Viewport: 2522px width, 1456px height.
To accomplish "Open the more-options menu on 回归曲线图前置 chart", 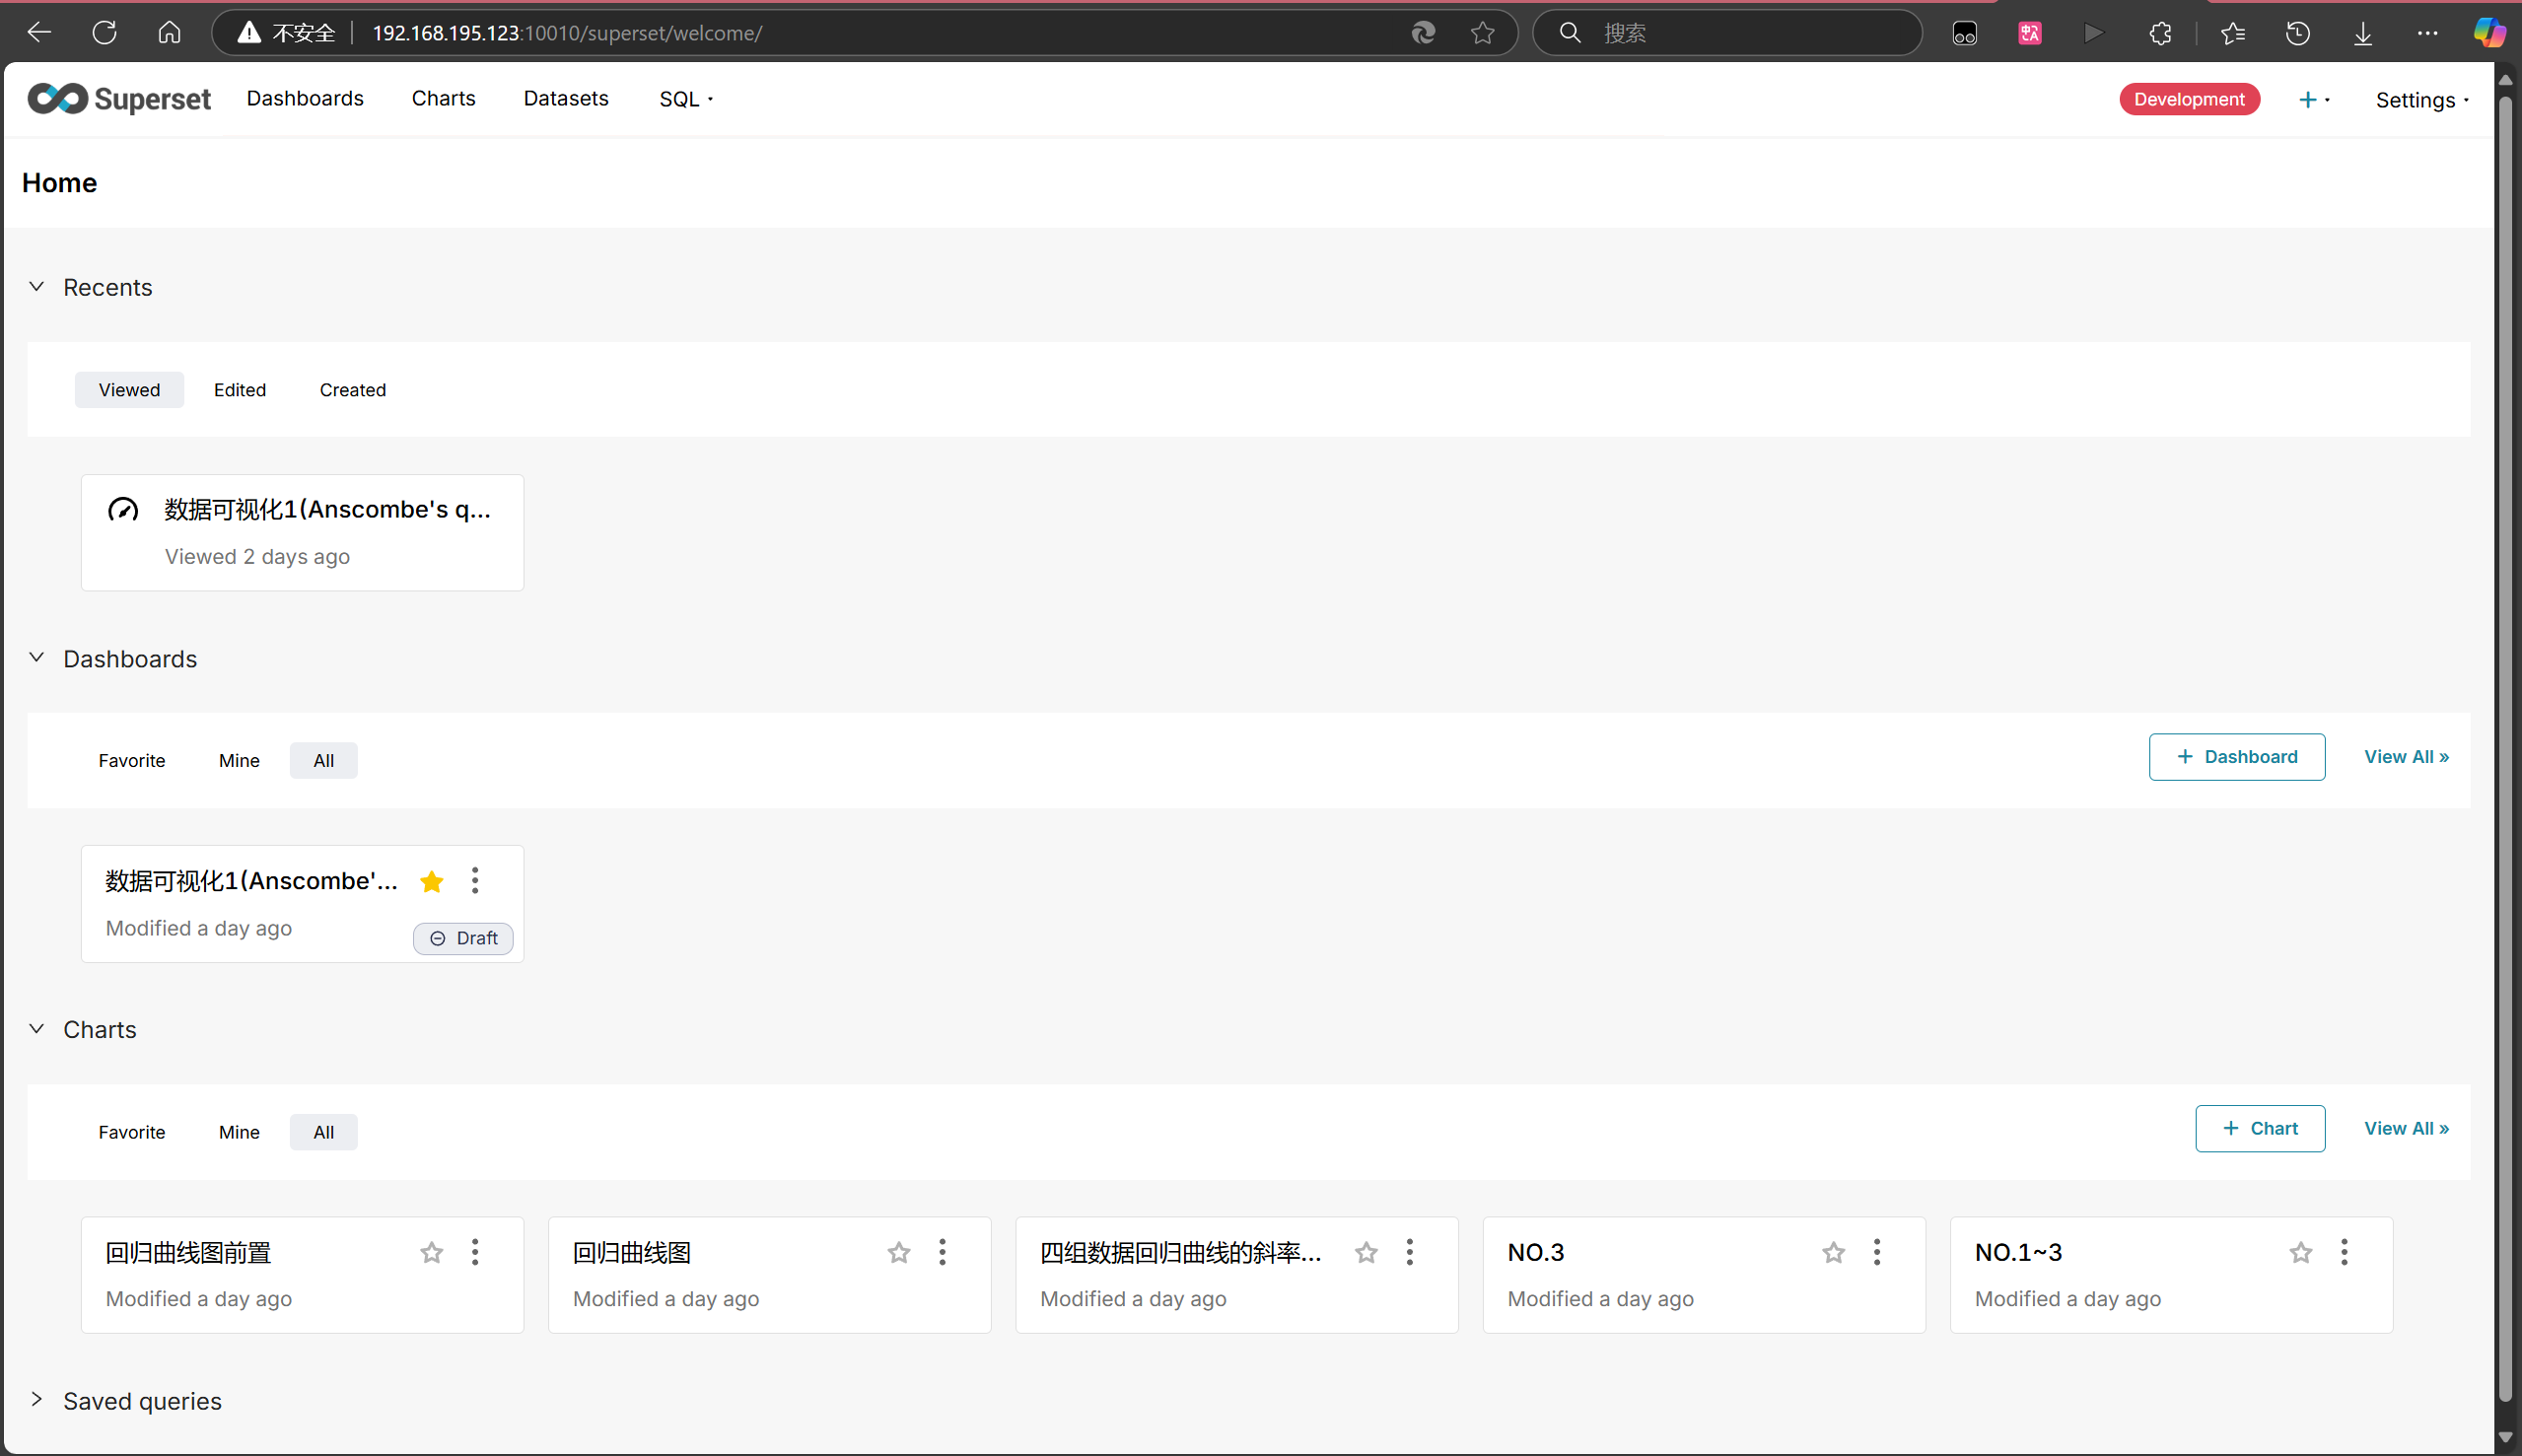I will tap(475, 1252).
